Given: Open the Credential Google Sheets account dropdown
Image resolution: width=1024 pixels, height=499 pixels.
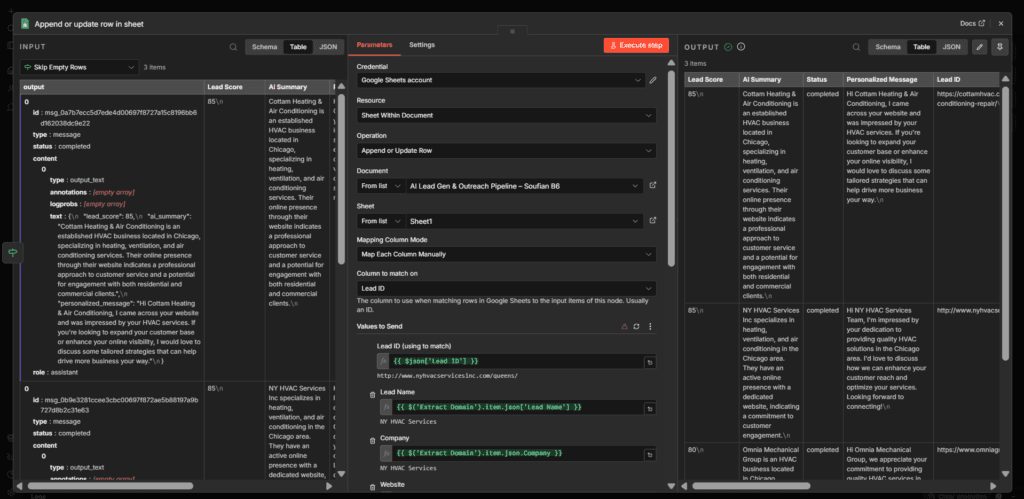Looking at the screenshot, I should [x=501, y=80].
